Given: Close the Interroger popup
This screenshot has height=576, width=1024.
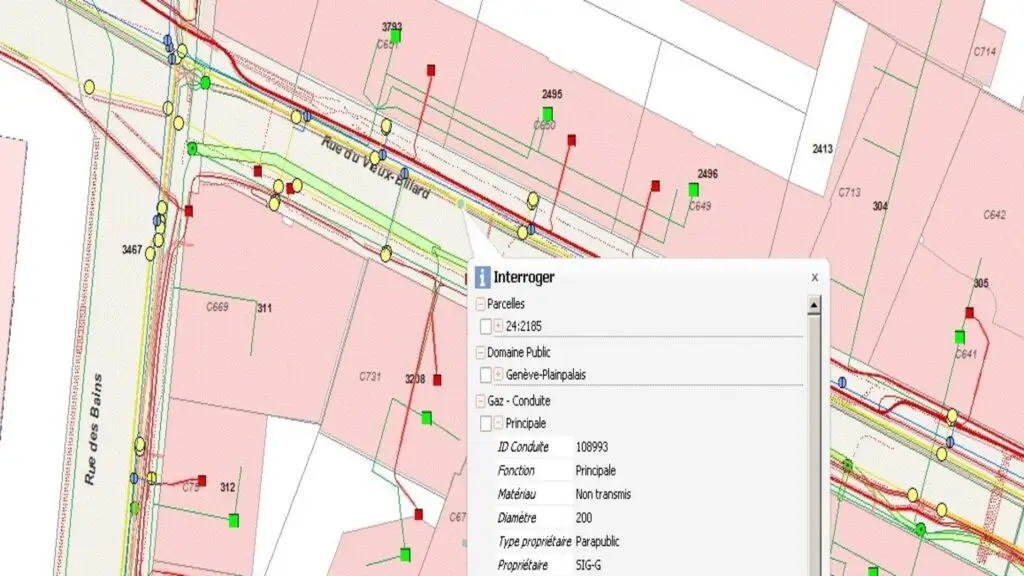Looking at the screenshot, I should point(814,277).
